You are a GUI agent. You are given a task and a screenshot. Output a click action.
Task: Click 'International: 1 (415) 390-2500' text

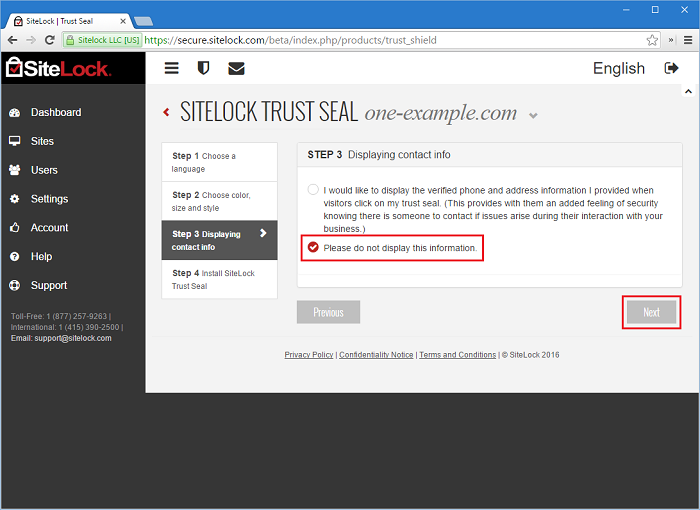[x=65, y=327]
